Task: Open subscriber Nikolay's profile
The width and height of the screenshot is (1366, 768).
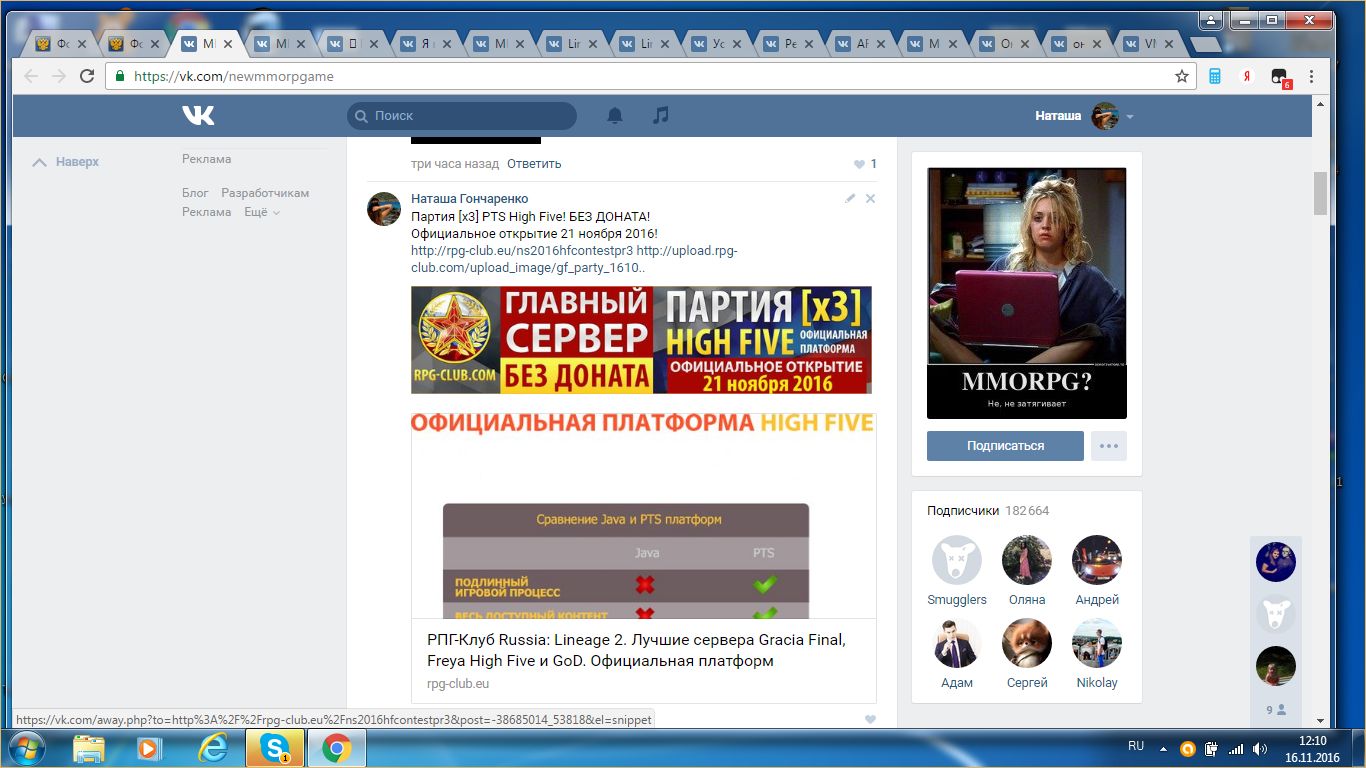Action: point(1097,653)
